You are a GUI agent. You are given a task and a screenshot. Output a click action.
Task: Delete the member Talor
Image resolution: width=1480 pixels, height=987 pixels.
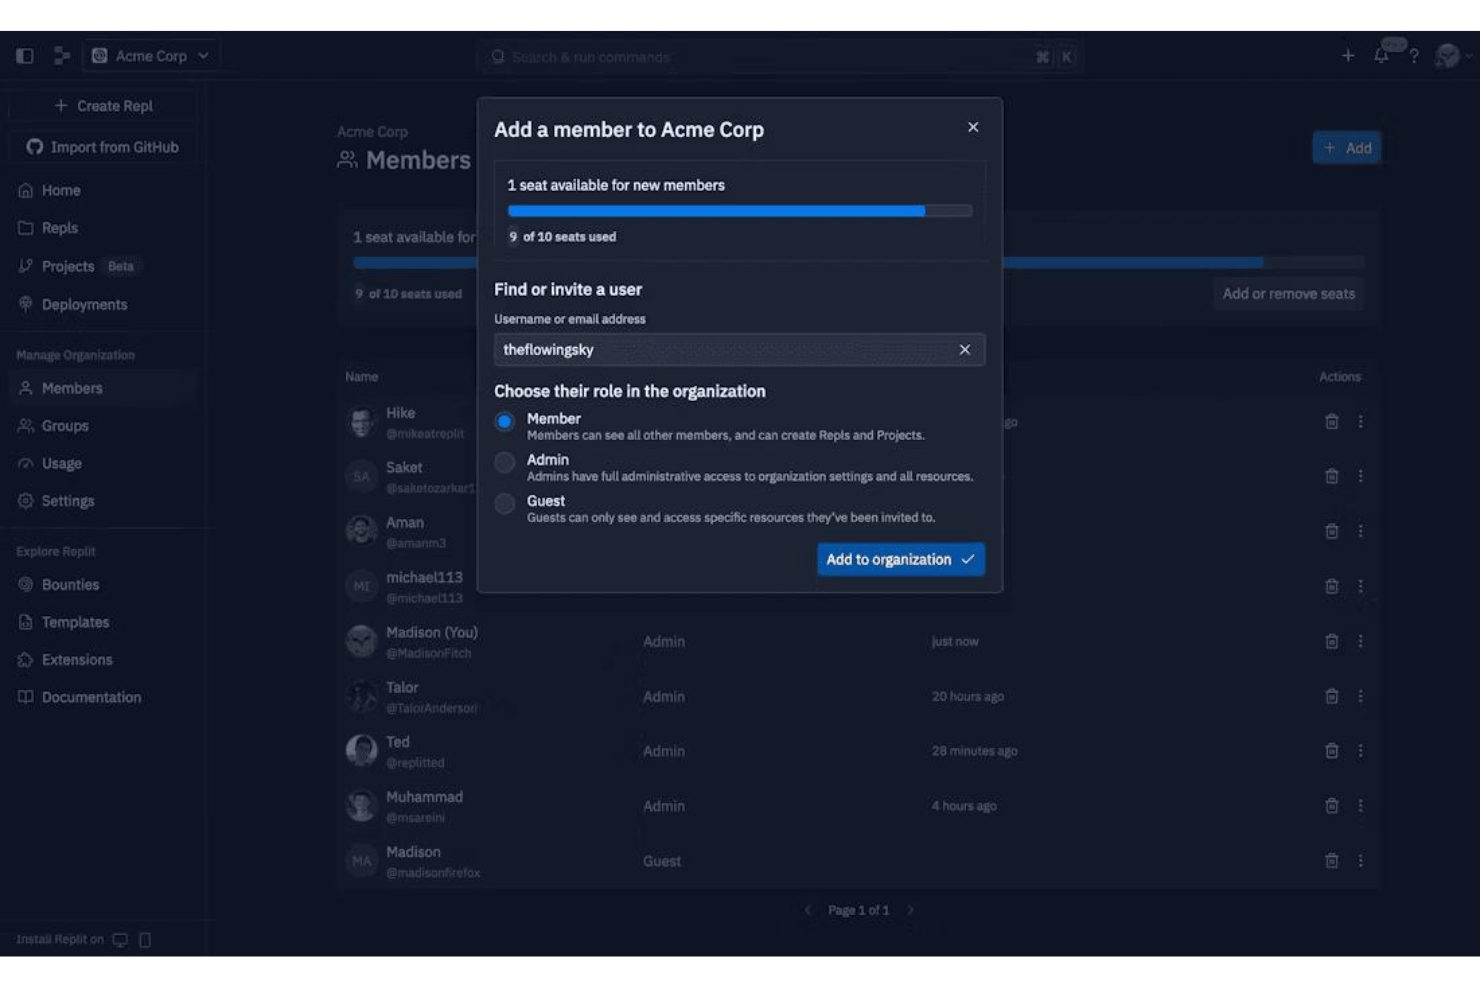pyautogui.click(x=1332, y=696)
